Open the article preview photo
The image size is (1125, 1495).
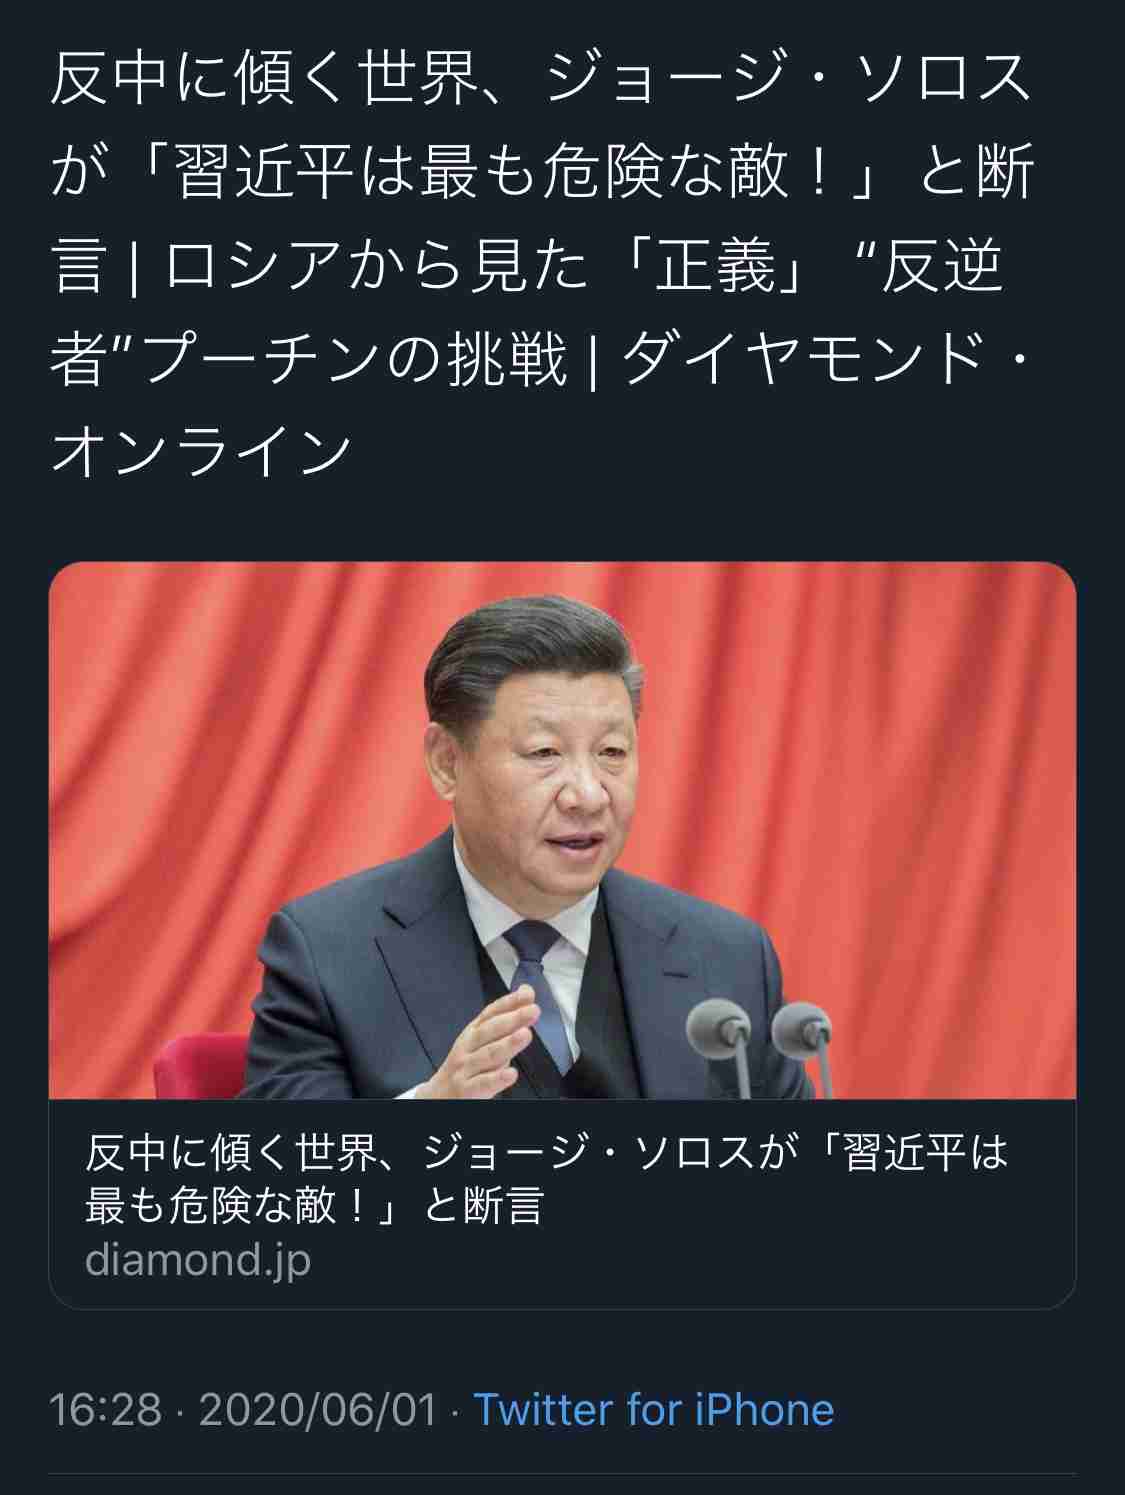(562, 831)
